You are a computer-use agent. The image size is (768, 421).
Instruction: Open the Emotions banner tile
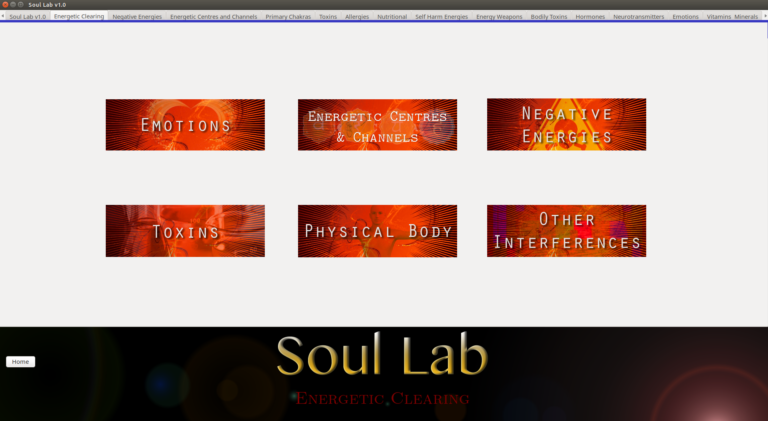[185, 125]
